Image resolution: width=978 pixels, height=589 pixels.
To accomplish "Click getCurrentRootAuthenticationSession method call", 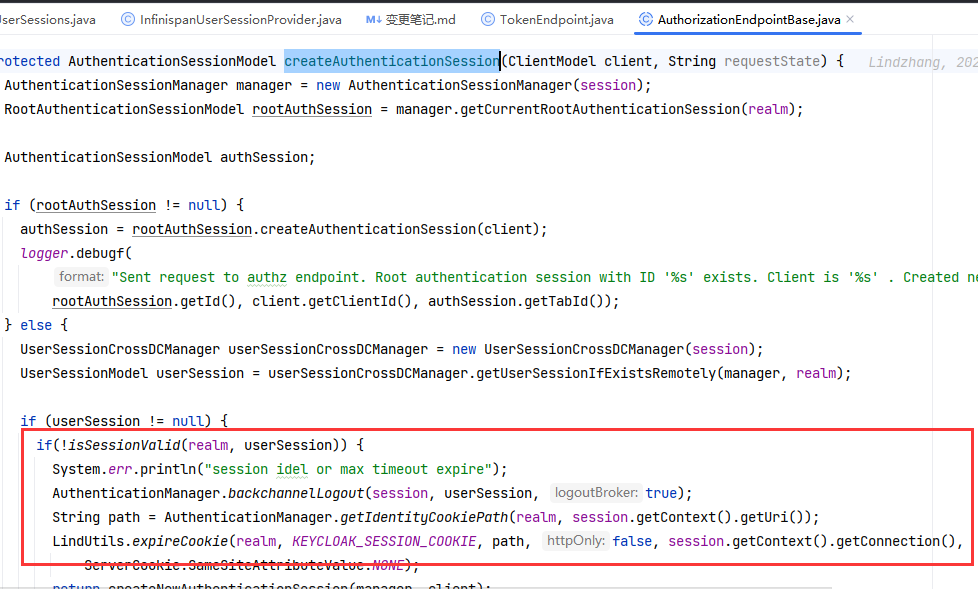I will 600,109.
